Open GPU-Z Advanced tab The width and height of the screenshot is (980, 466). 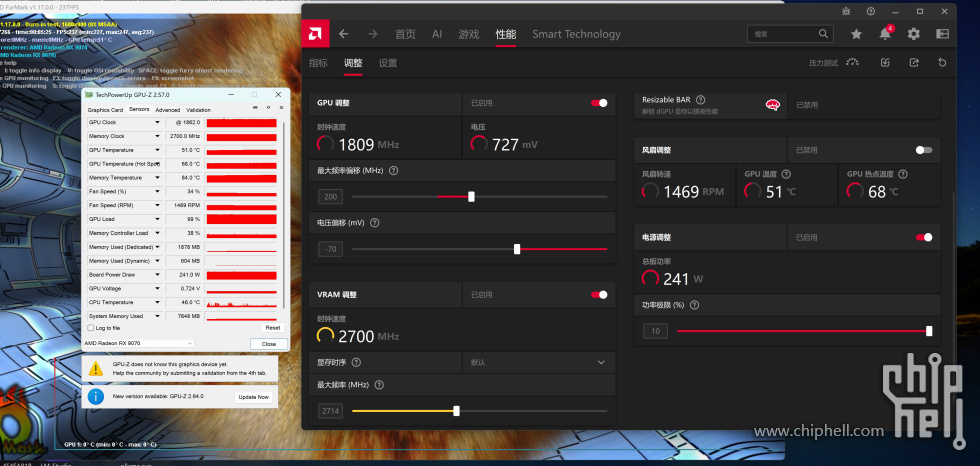[168, 110]
